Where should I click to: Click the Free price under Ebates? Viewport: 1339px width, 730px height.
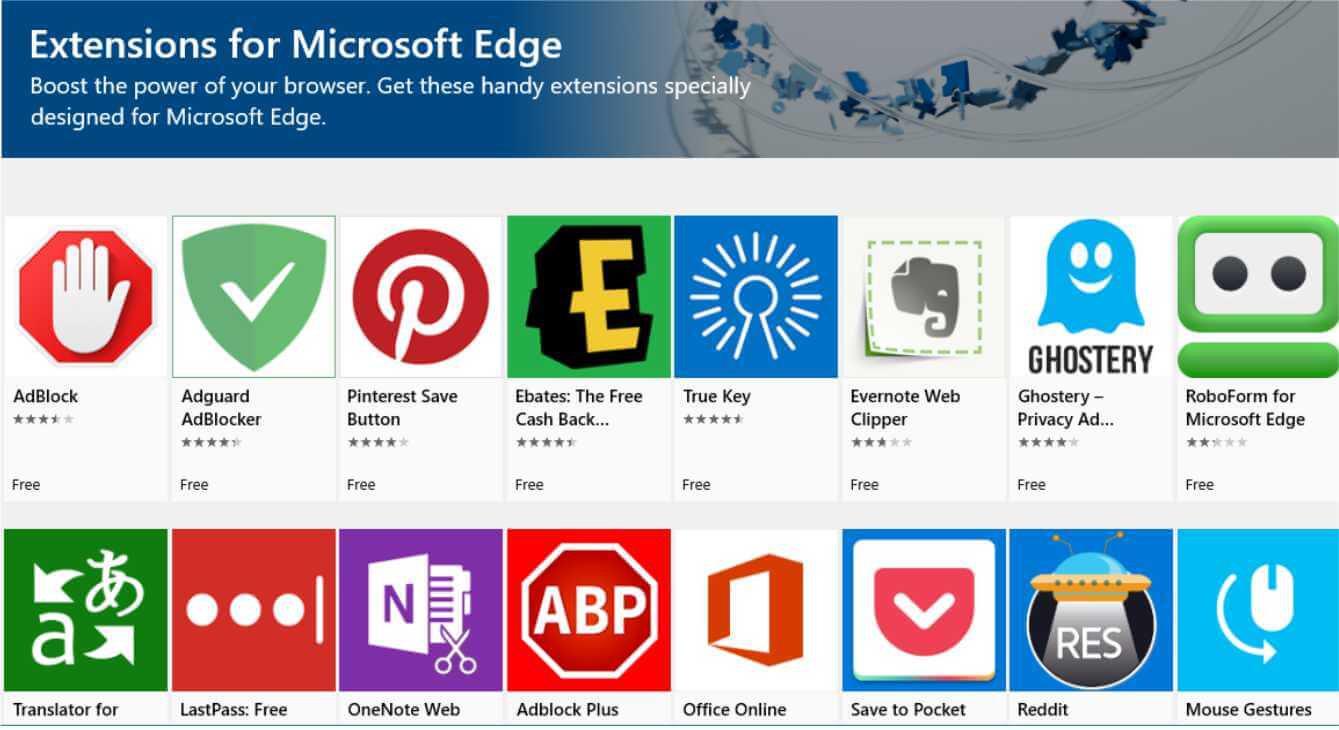tap(529, 485)
